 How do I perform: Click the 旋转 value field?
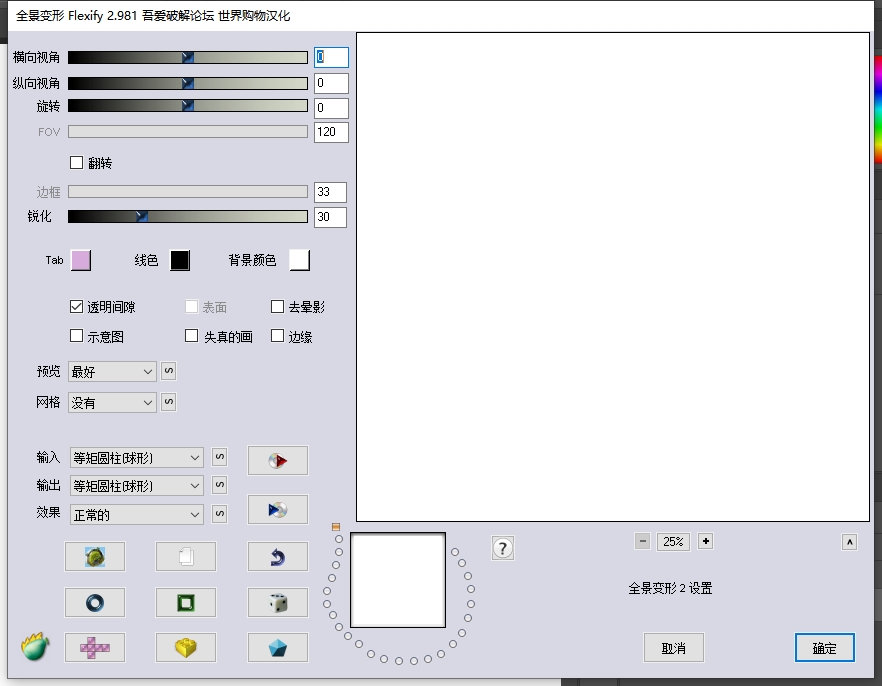pos(331,108)
